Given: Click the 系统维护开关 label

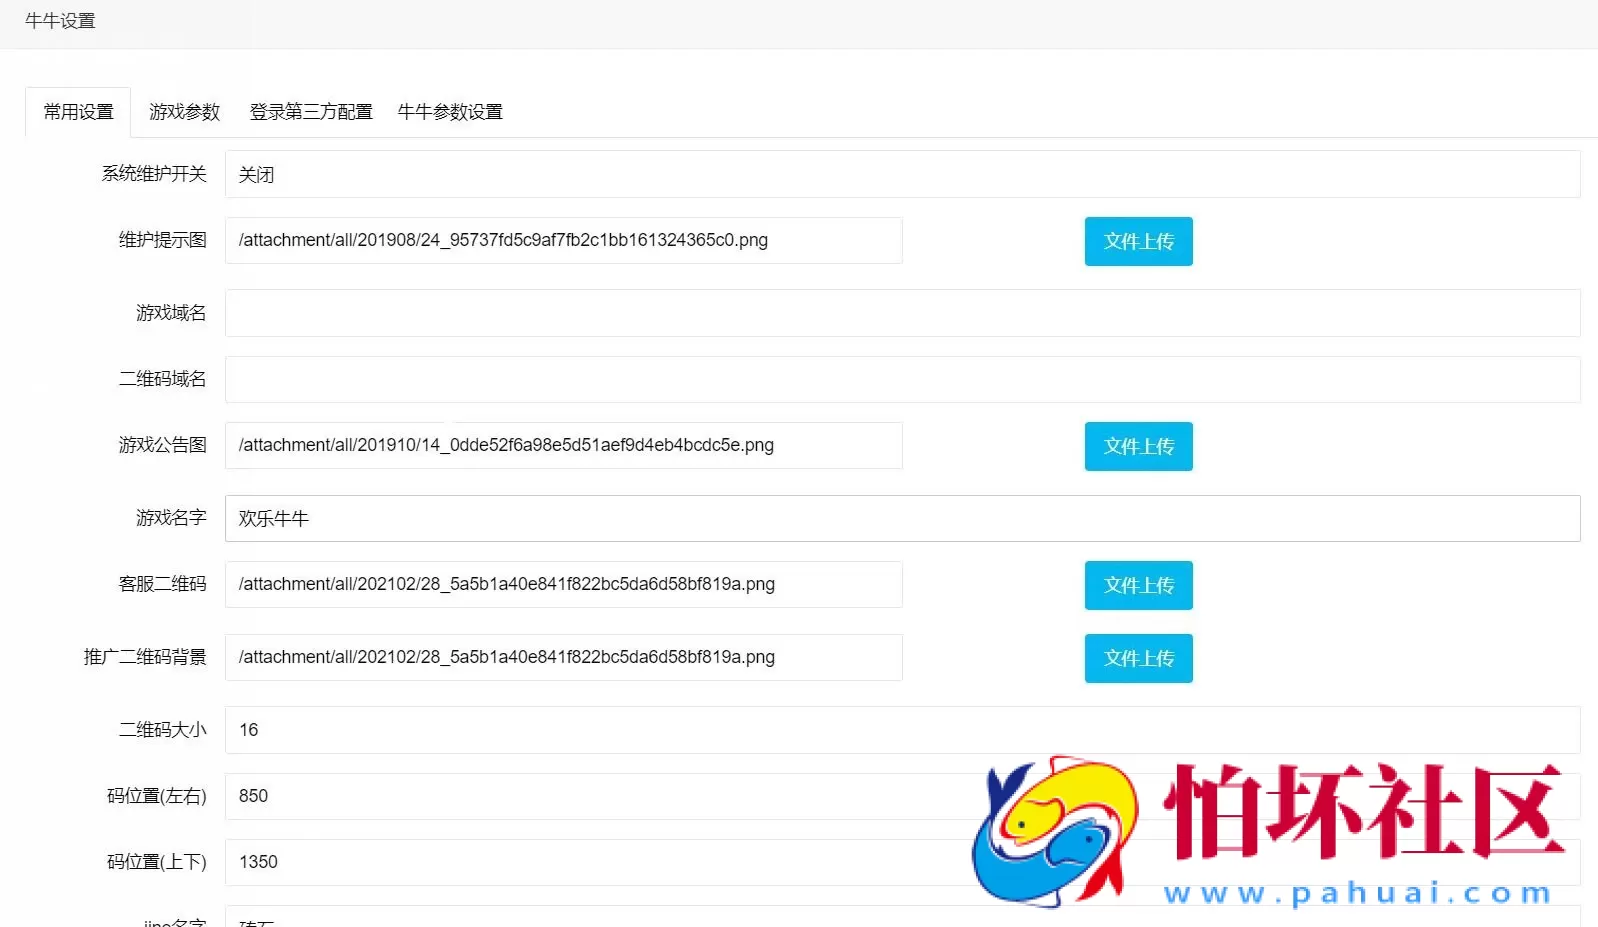Looking at the screenshot, I should coord(154,174).
